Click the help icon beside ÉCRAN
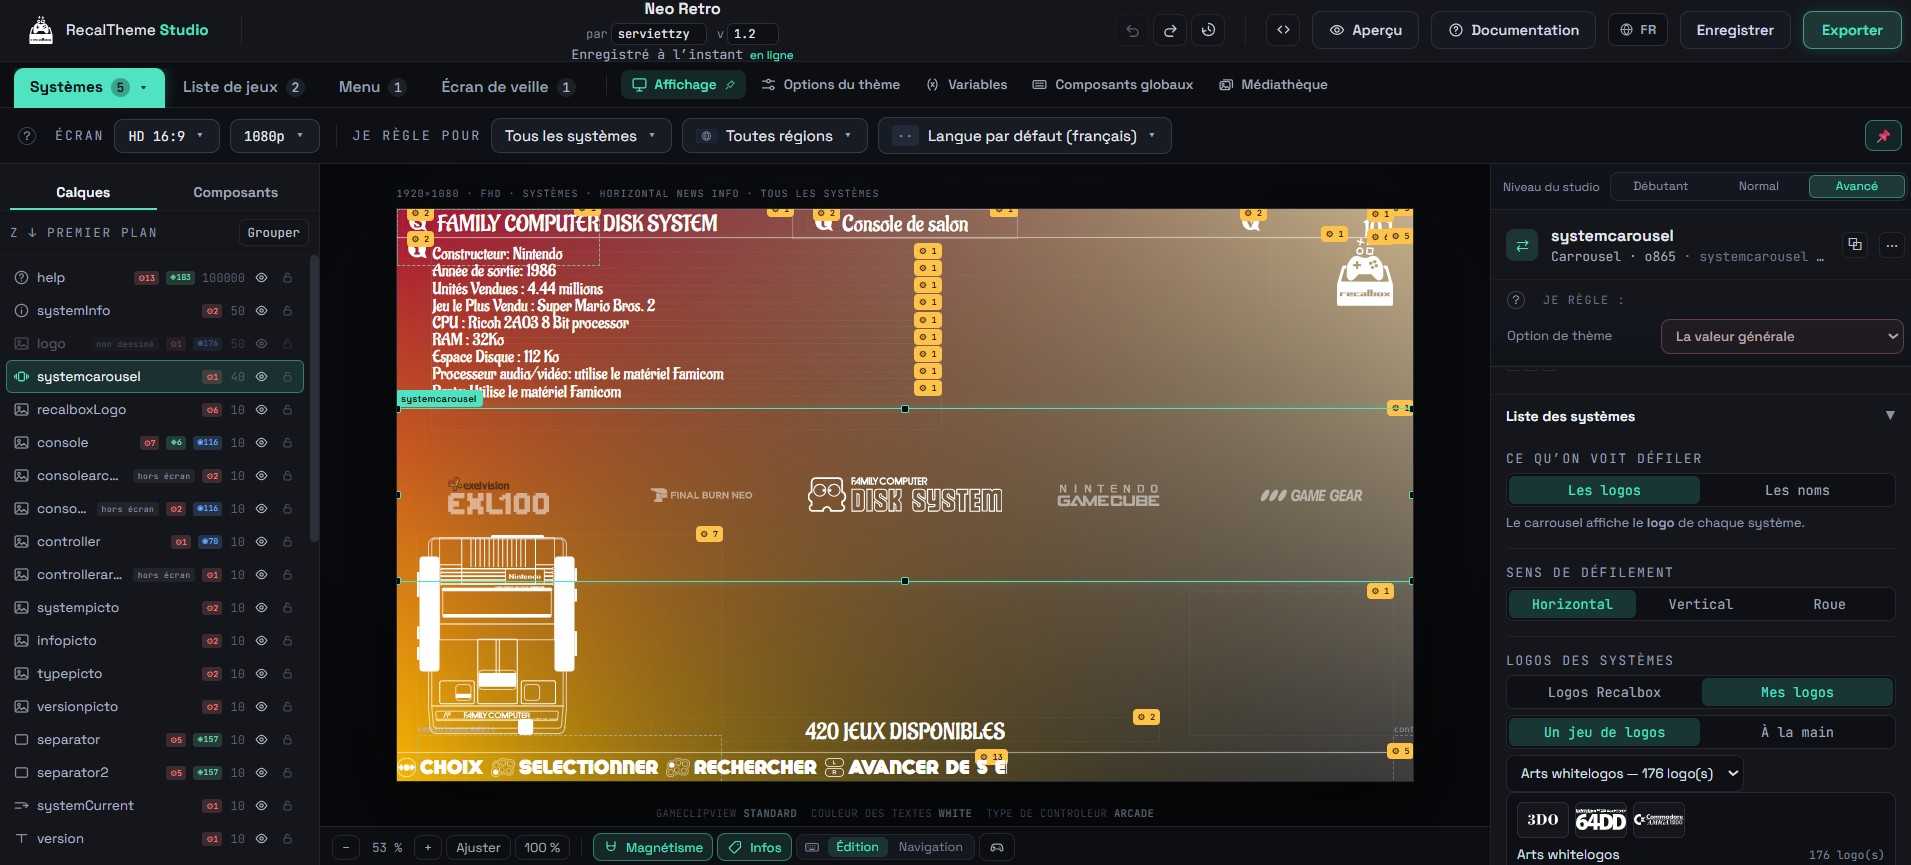 (x=28, y=136)
